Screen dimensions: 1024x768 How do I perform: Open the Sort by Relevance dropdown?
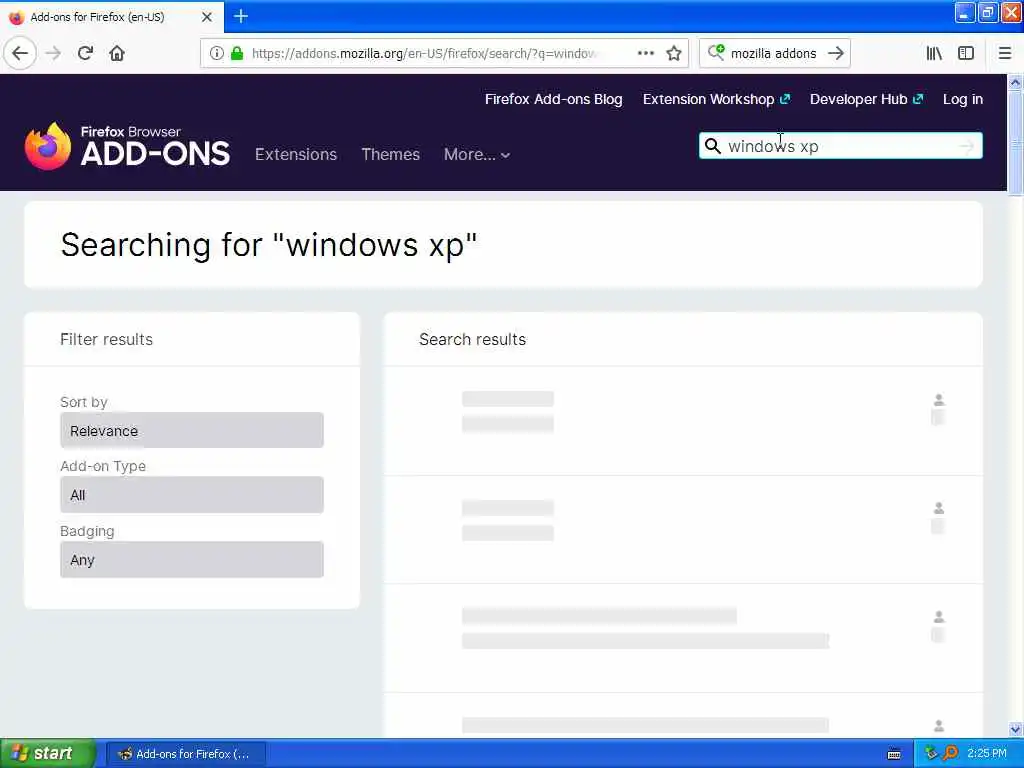(191, 430)
